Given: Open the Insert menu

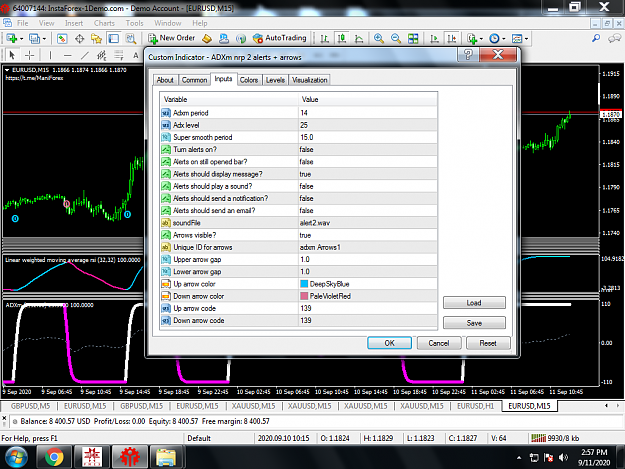Looking at the screenshot, I should 74,23.
